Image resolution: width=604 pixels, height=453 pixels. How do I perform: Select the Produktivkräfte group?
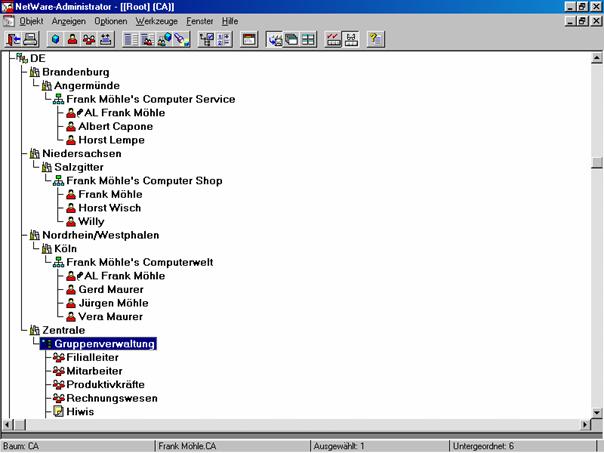(x=106, y=384)
